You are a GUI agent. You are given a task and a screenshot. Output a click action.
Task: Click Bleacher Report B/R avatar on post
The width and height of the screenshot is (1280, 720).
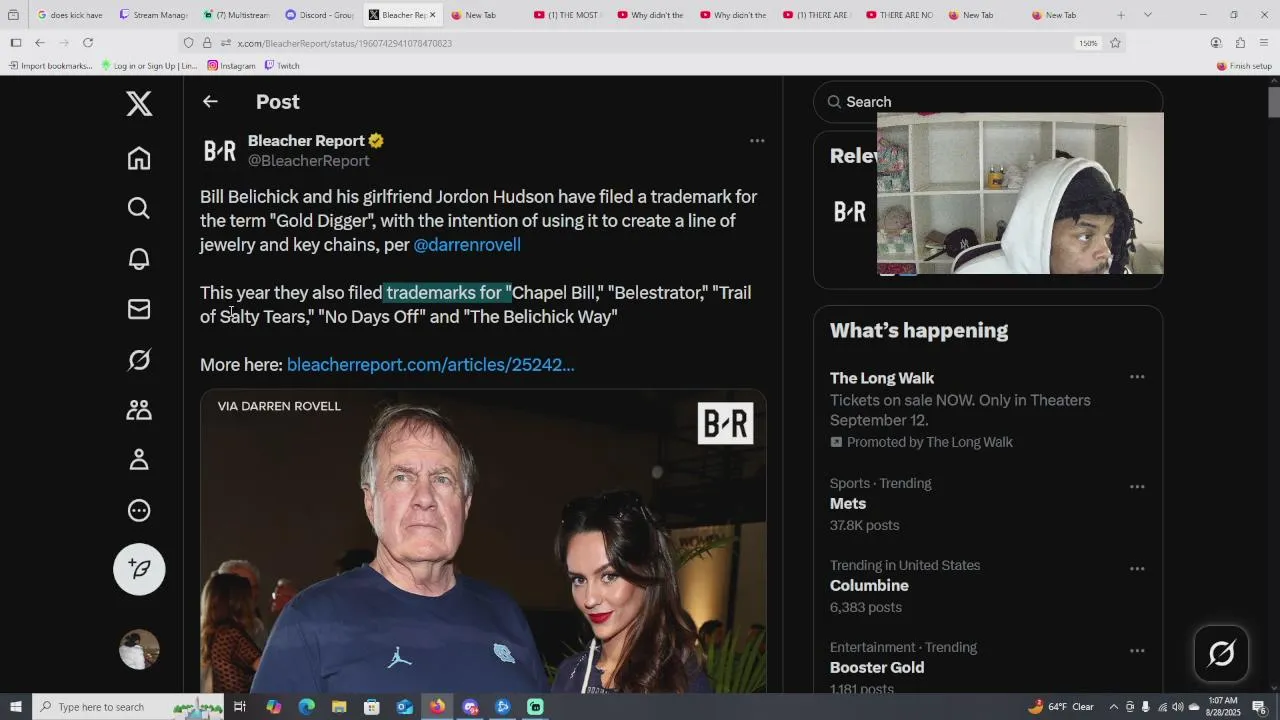click(x=220, y=151)
